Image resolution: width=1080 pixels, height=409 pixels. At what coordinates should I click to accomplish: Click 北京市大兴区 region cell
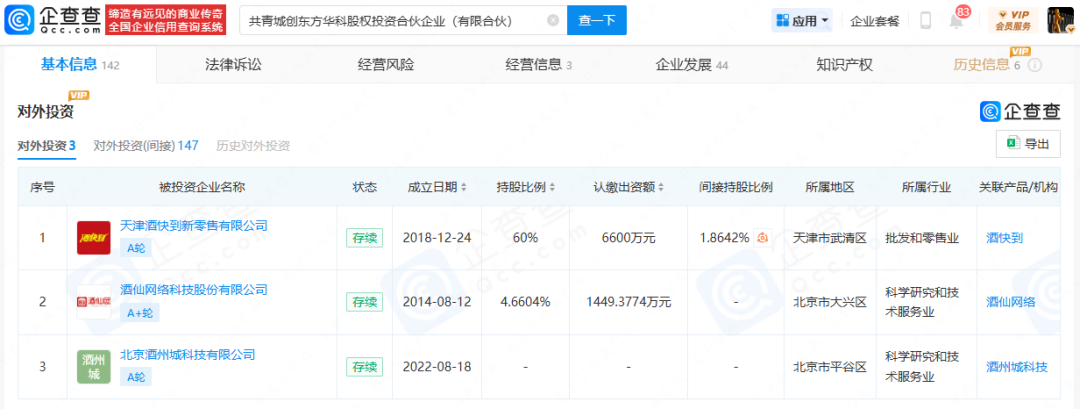coord(829,302)
